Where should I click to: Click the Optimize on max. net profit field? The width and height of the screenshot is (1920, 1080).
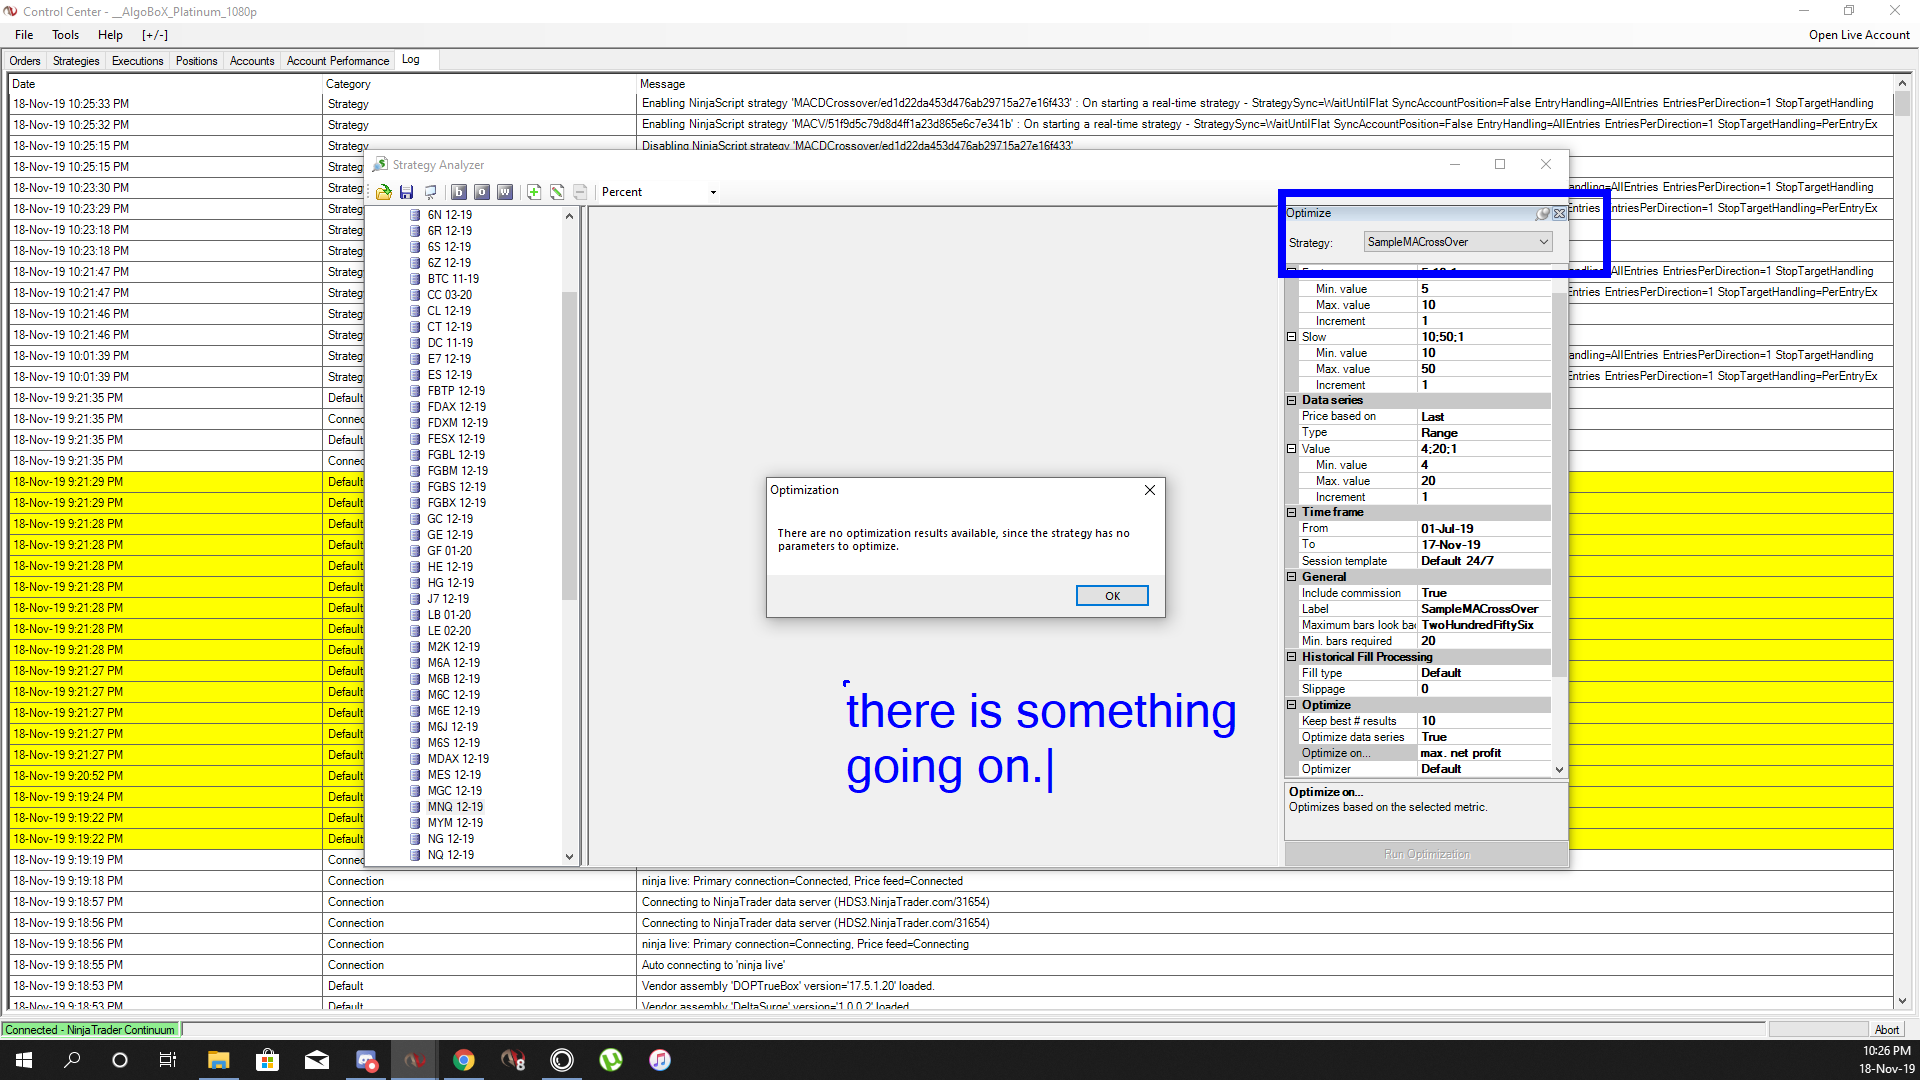(x=1460, y=753)
